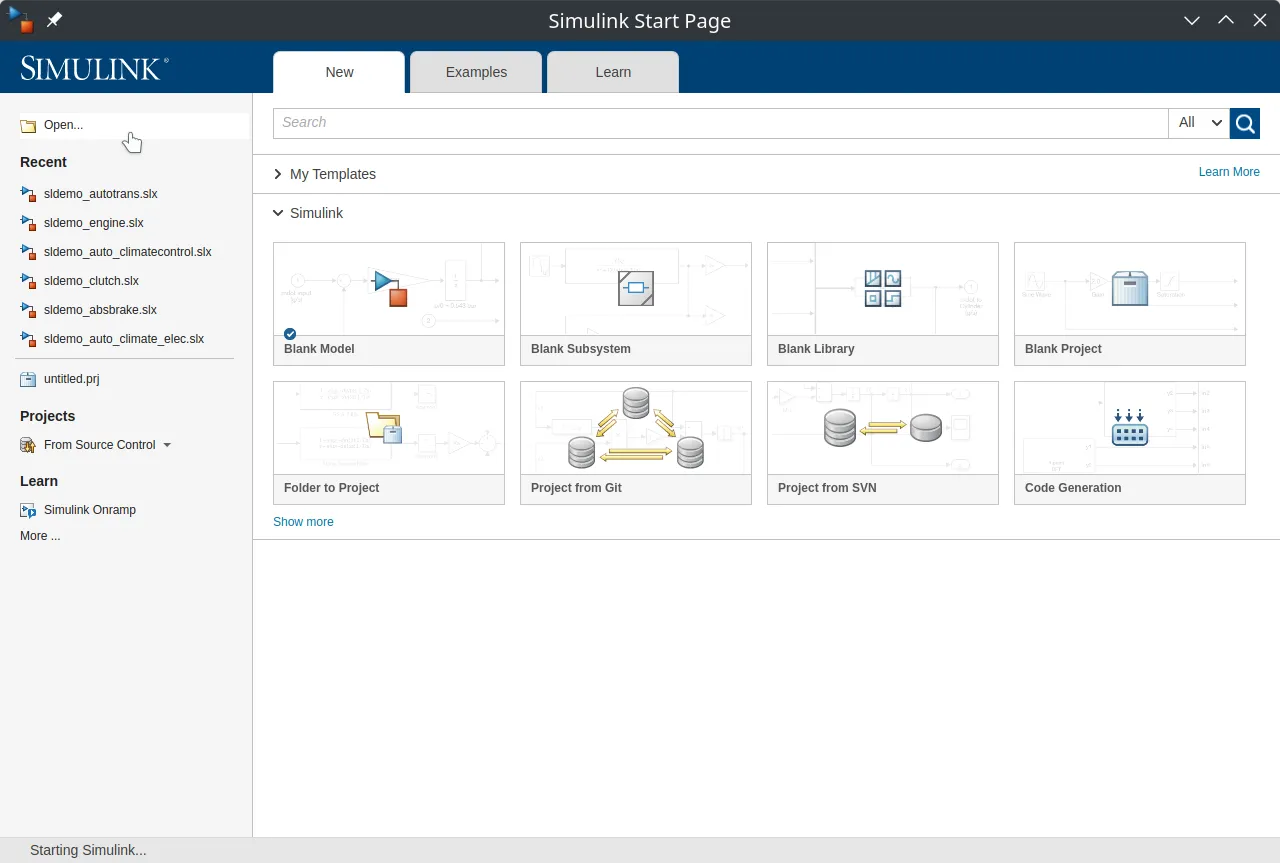
Task: Select the Folder to Project card label
Action: point(331,488)
